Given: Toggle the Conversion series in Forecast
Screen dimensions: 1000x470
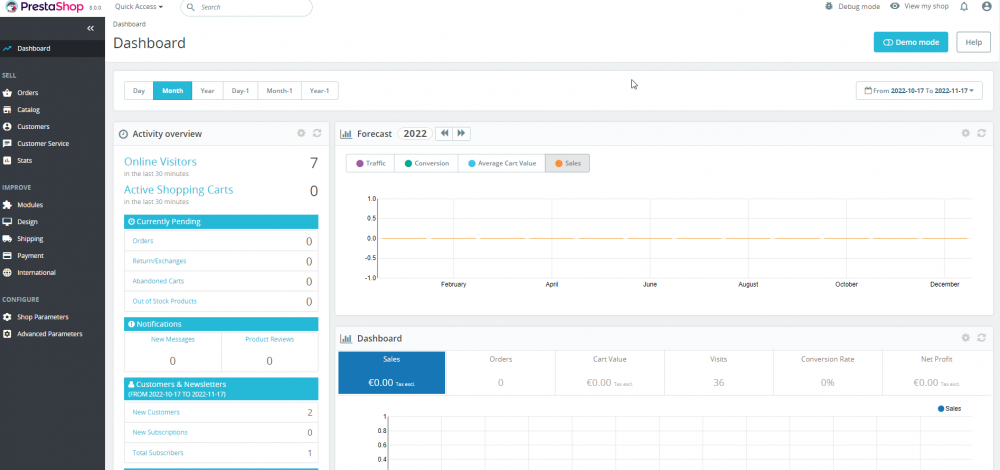Looking at the screenshot, I should coord(426,163).
